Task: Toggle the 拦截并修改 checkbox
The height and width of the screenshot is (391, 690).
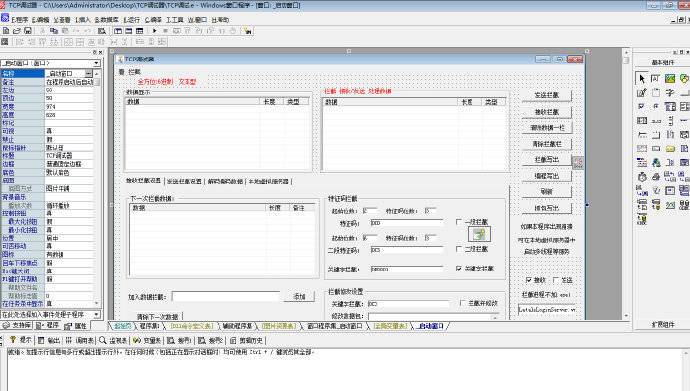Action: [462, 303]
